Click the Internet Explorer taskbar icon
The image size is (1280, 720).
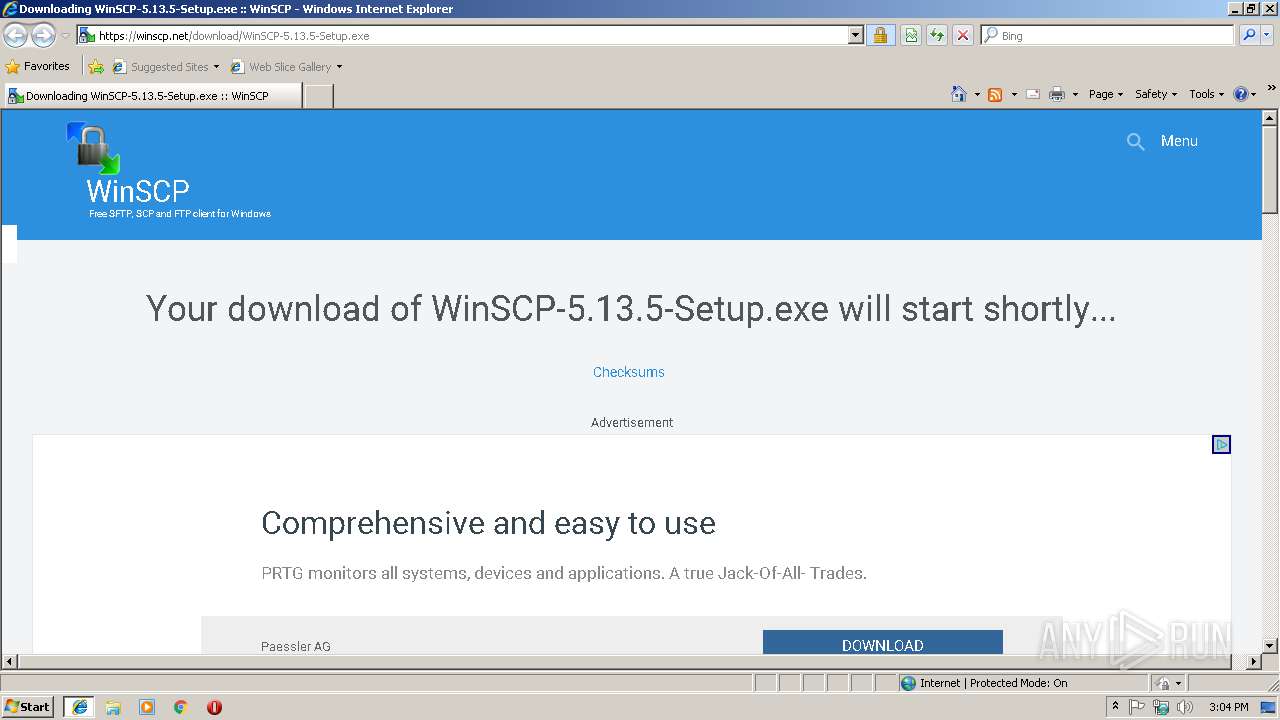click(79, 707)
